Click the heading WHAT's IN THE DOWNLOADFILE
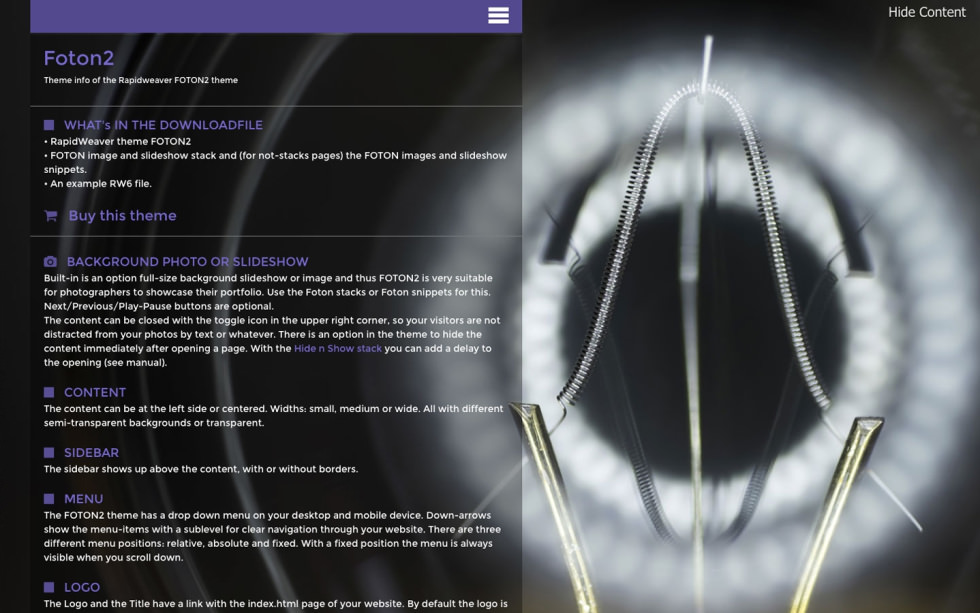This screenshot has height=613, width=980. pyautogui.click(x=163, y=125)
